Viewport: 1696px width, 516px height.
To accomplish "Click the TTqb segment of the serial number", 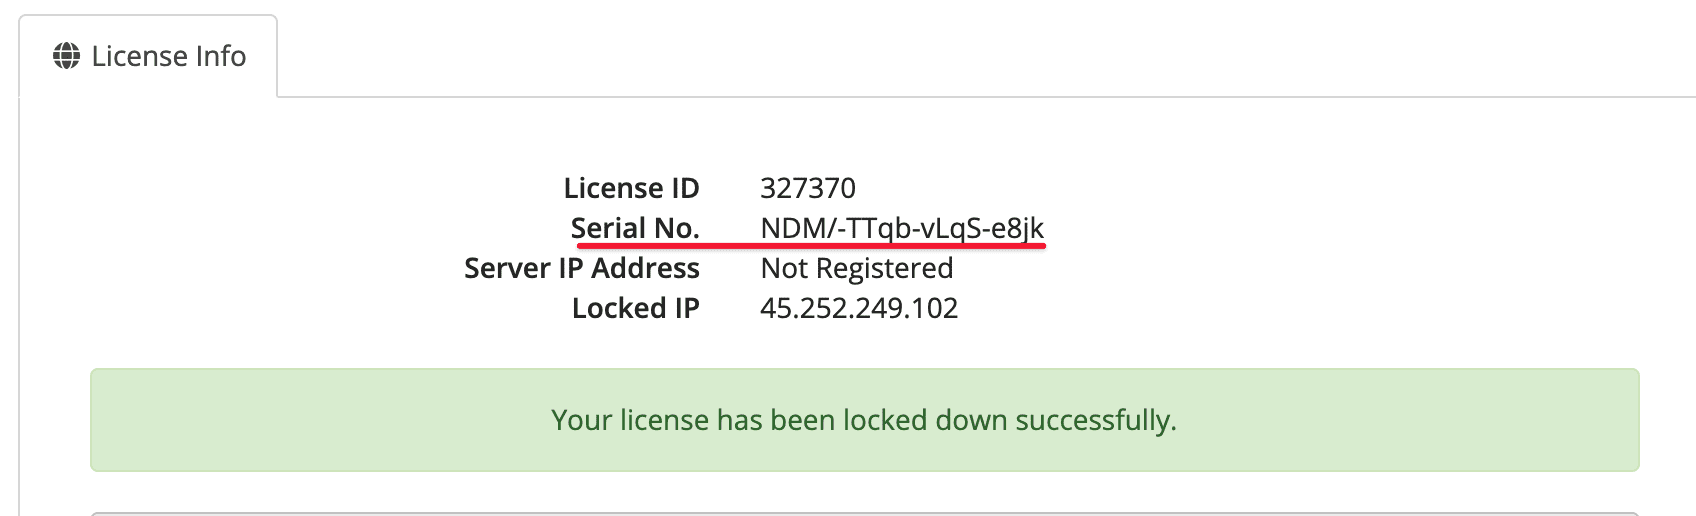I will point(879,228).
